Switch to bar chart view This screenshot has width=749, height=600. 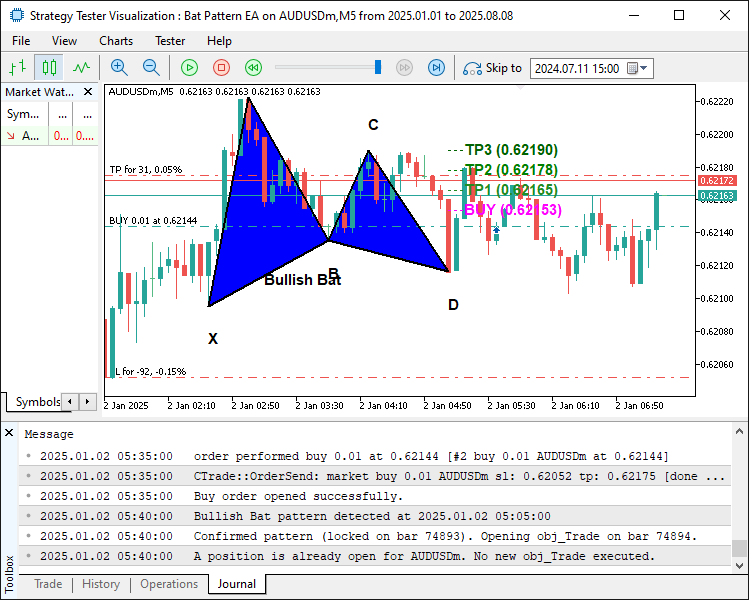click(x=18, y=68)
